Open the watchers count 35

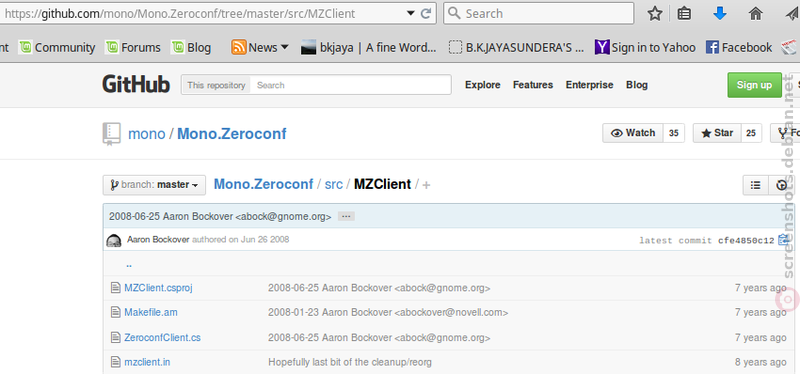click(673, 133)
